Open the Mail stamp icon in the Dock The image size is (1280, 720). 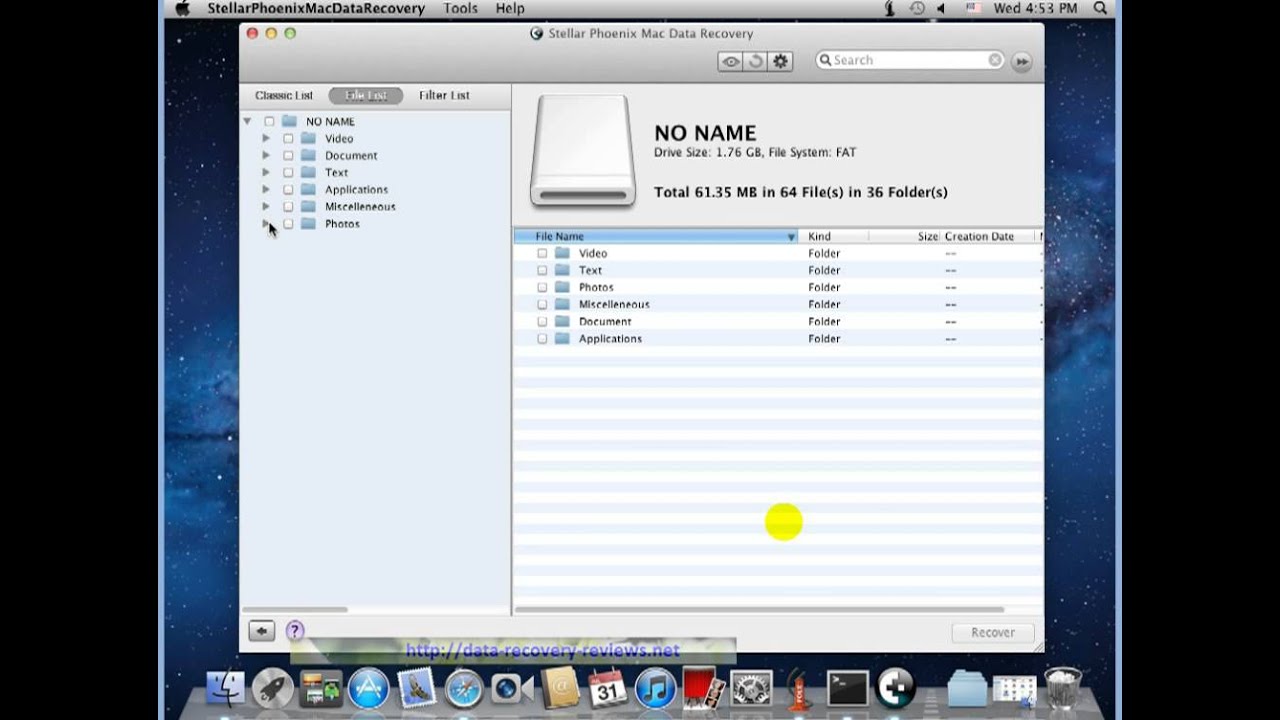tap(416, 688)
